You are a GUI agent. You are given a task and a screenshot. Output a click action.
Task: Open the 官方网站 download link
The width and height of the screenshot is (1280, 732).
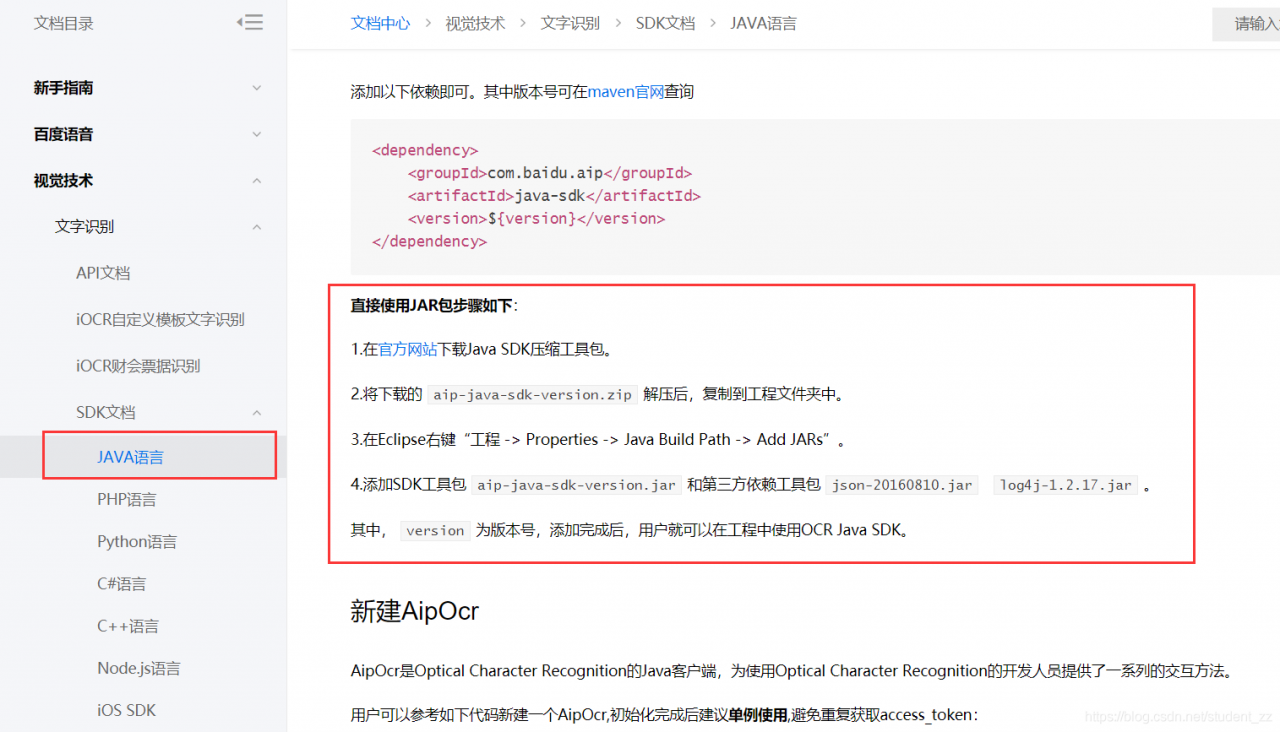point(408,350)
